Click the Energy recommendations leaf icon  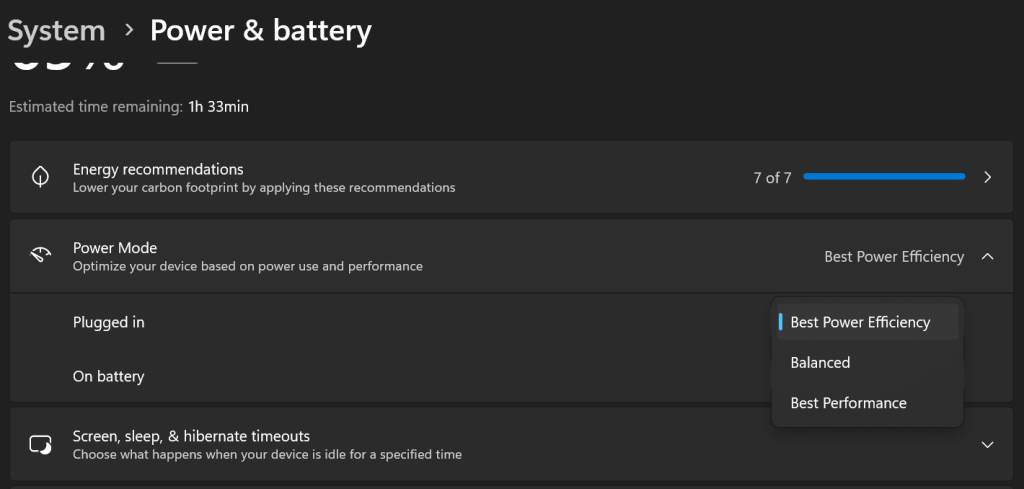[x=41, y=177]
